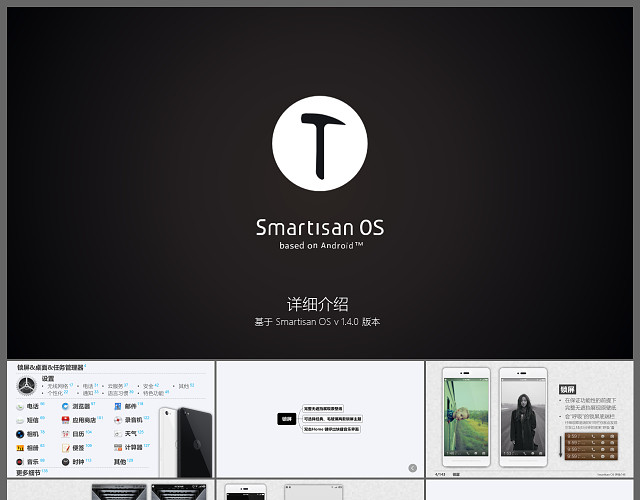Click the mail icon beside 邮件

118,406
